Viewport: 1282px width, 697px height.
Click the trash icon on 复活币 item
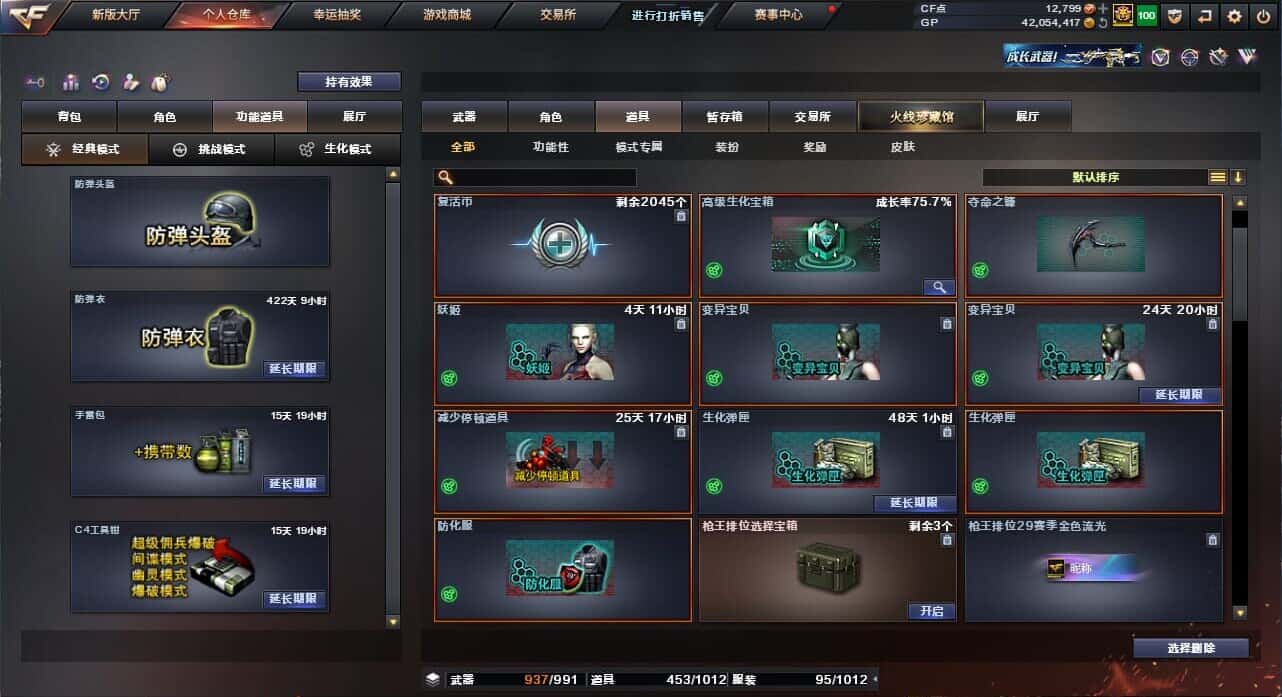681,215
